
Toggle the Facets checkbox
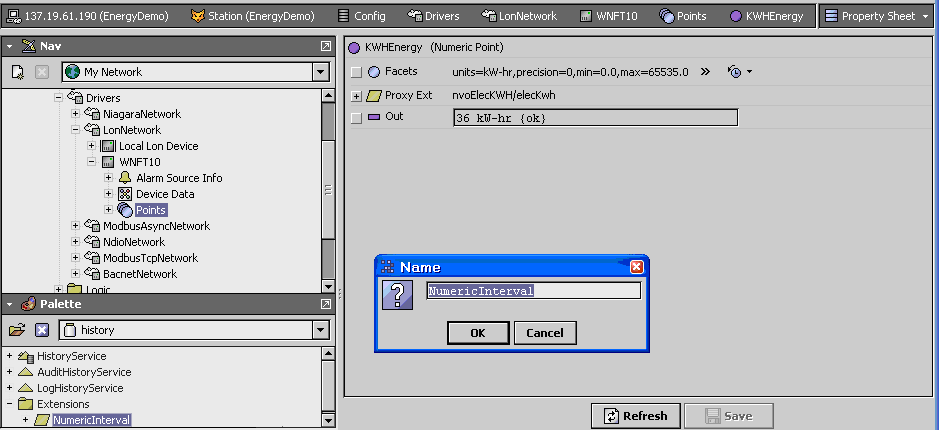point(357,72)
